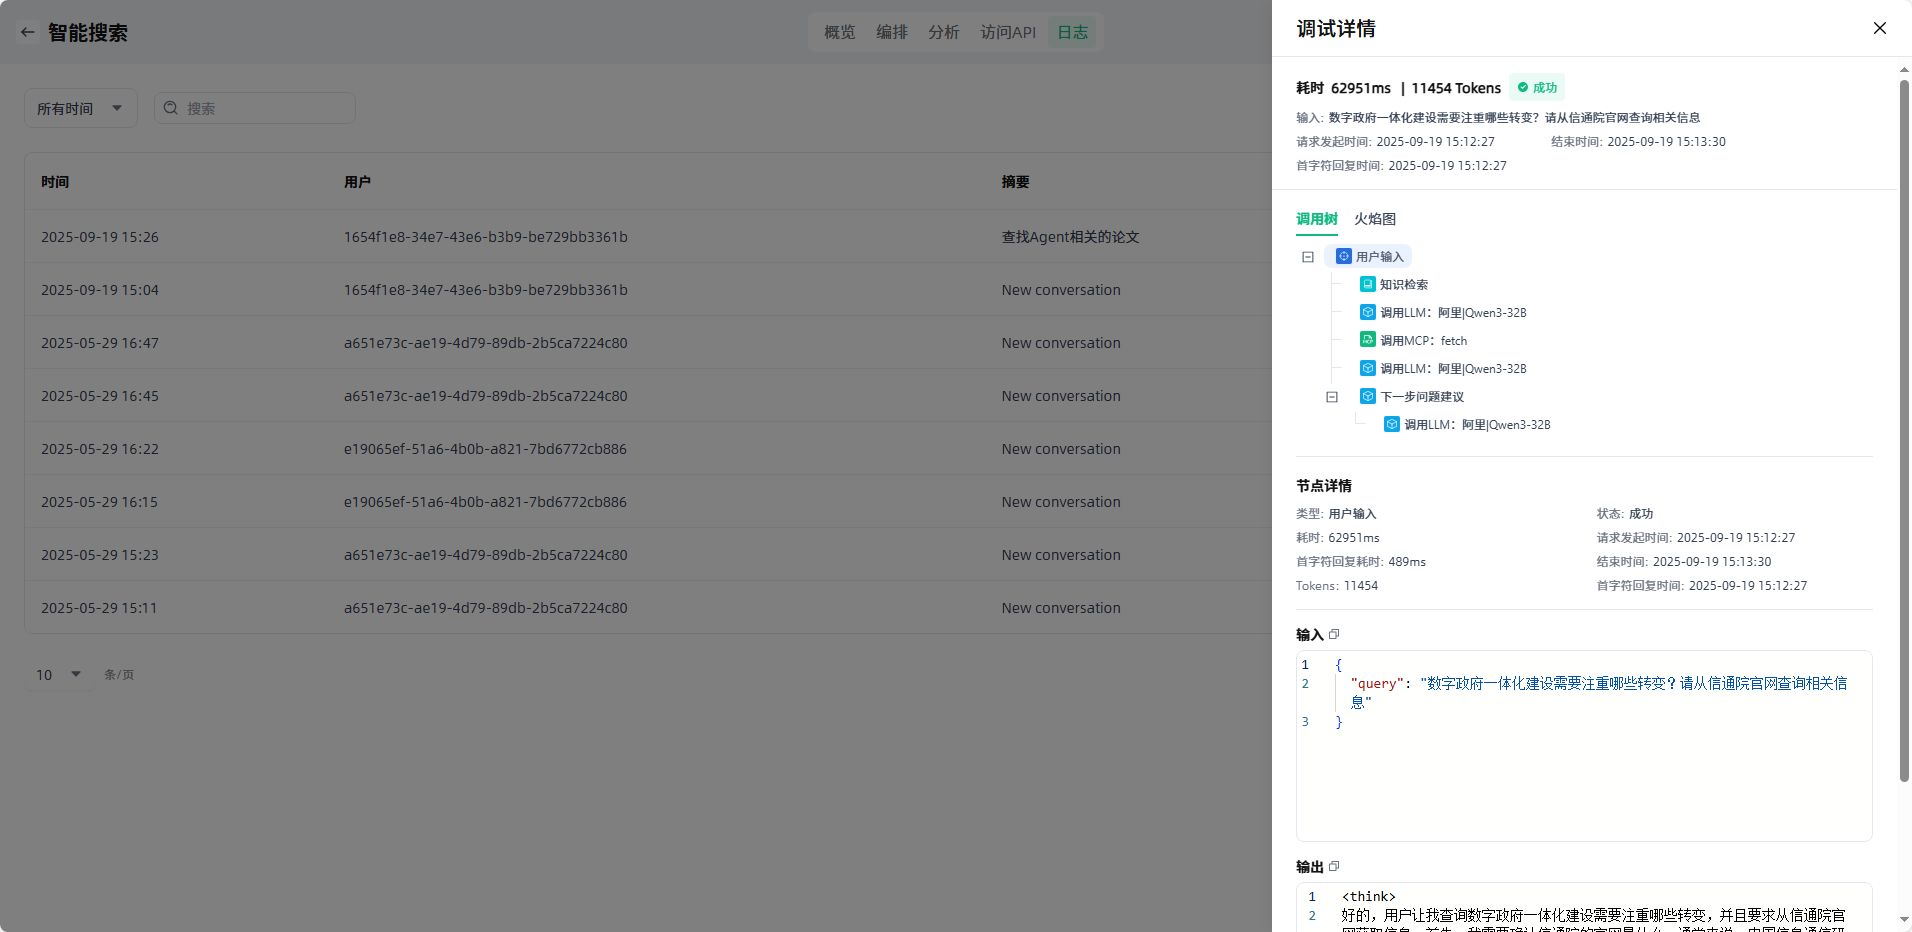Open the 所有时间 time filter dropdown
Screen dimensions: 1912x932
(80, 108)
